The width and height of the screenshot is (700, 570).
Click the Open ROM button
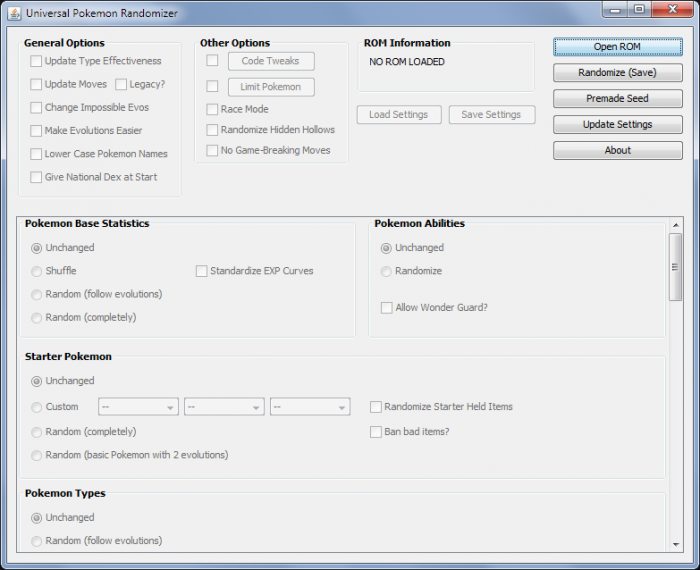tap(617, 47)
